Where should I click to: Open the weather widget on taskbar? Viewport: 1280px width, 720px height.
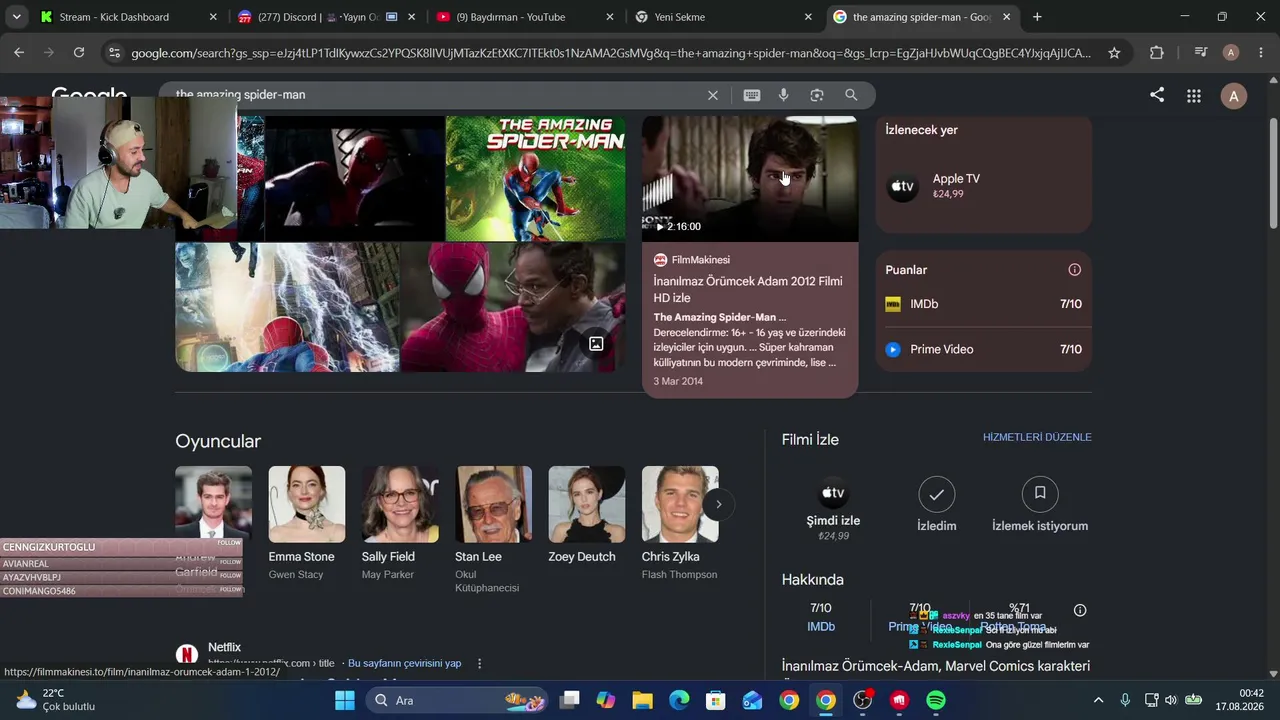55,700
